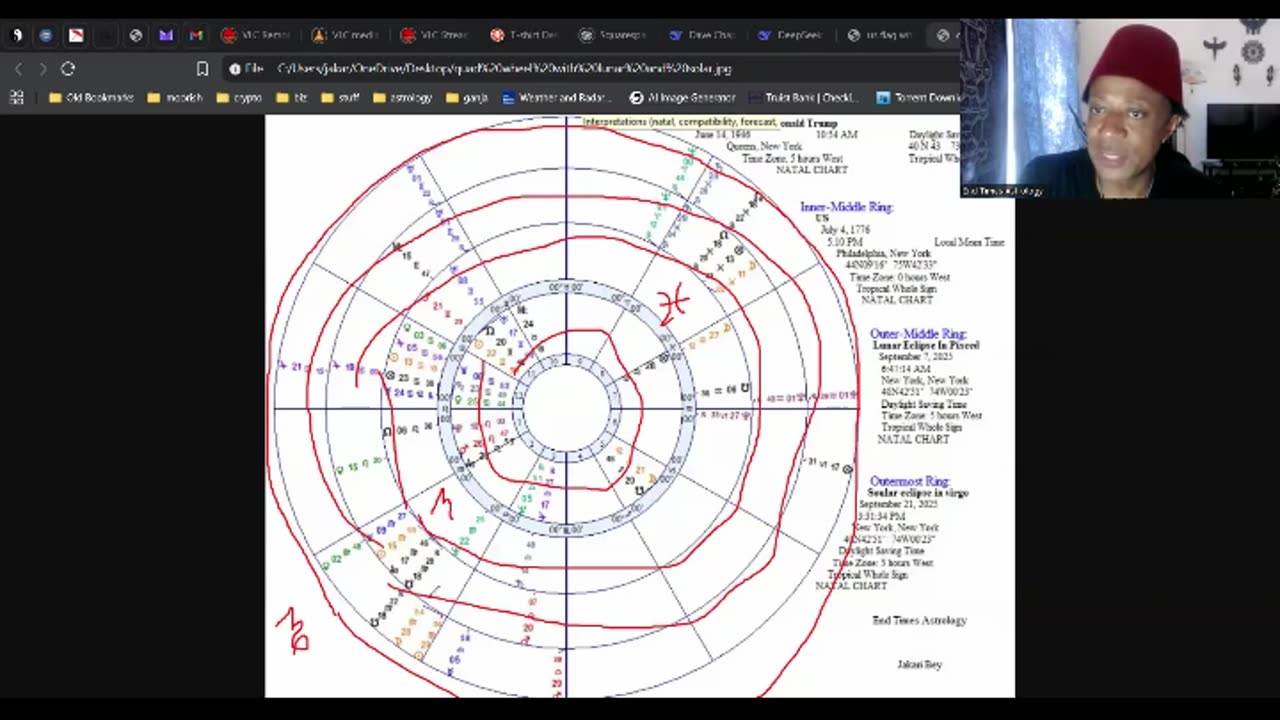1280x720 pixels.
Task: Go back to previous page
Action: [18, 69]
